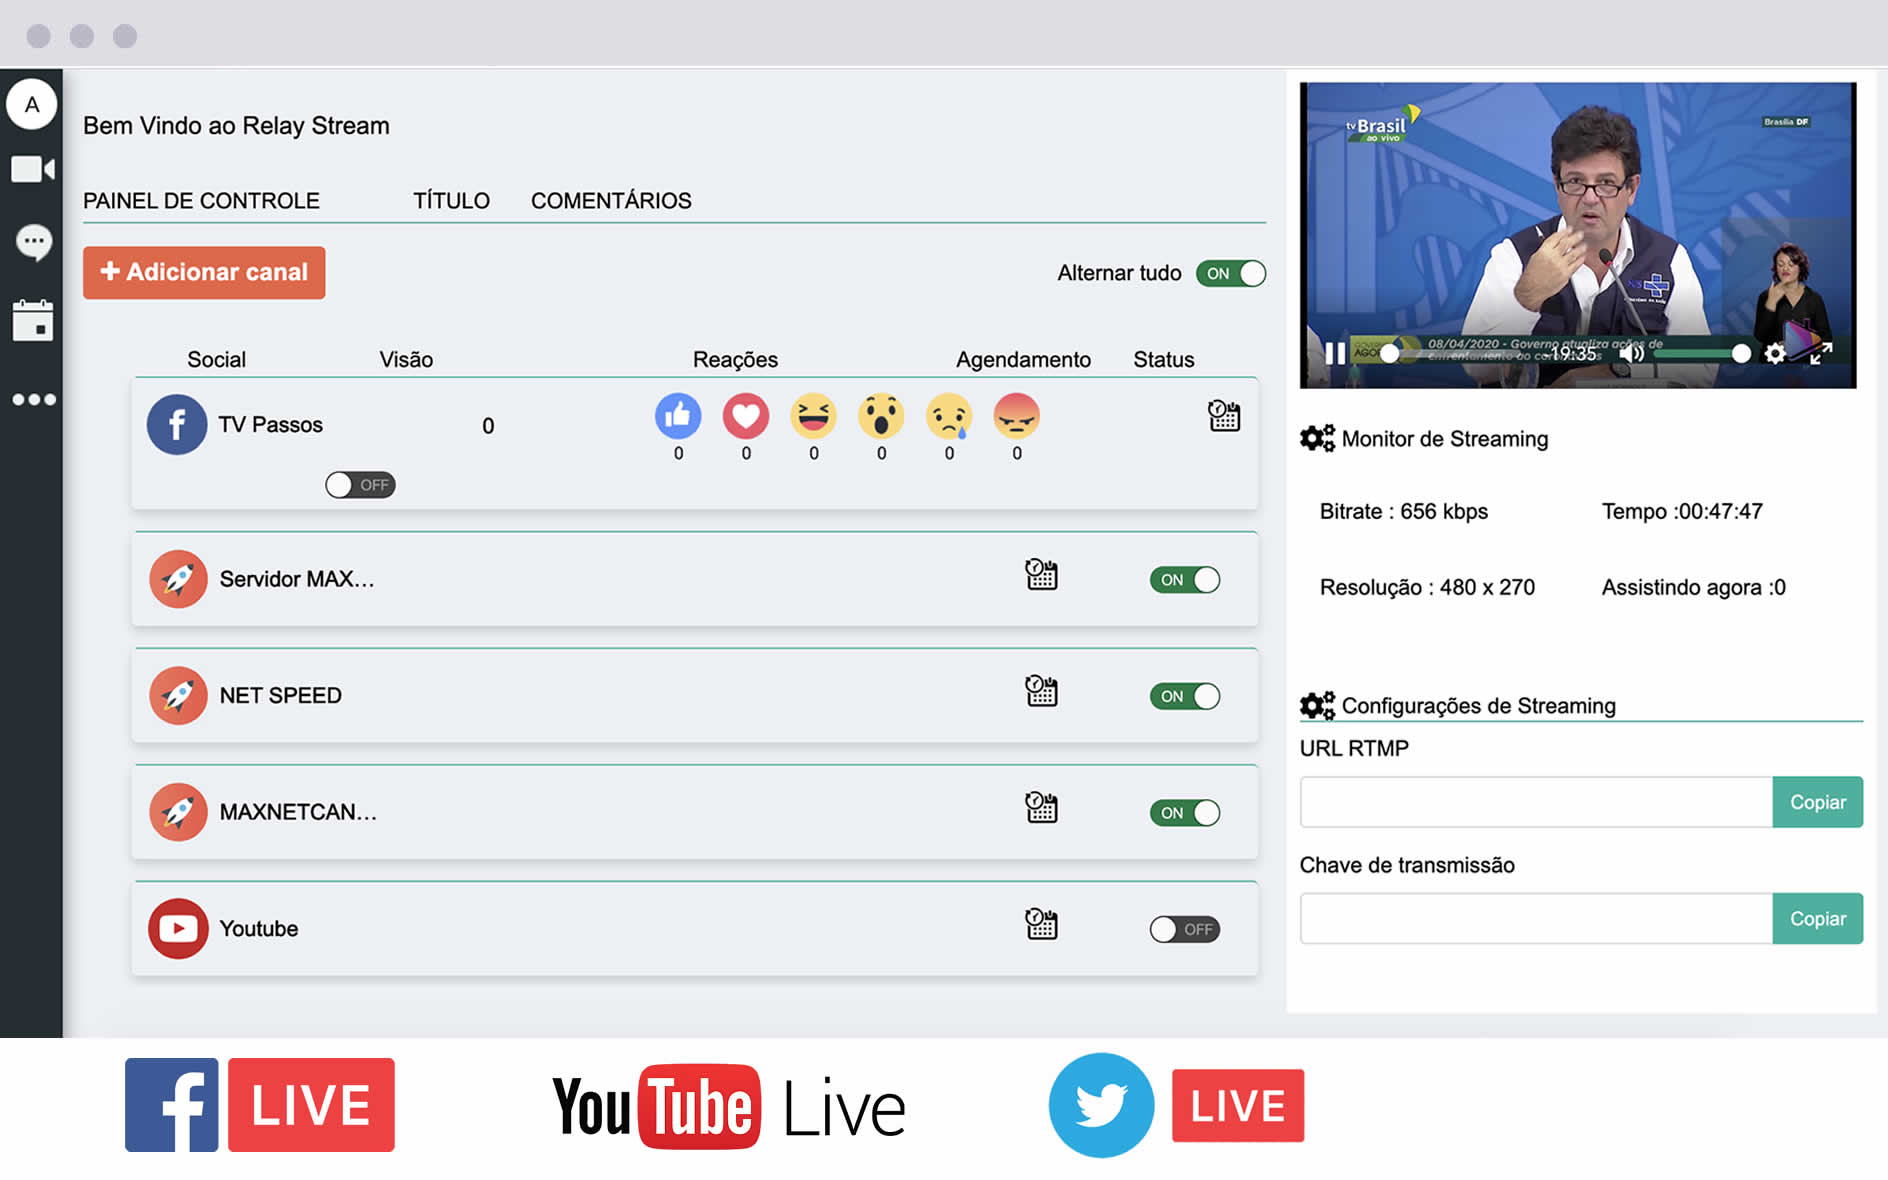The image size is (1888, 1180).
Task: Click the rocket icon of NET SPEED
Action: [x=178, y=696]
